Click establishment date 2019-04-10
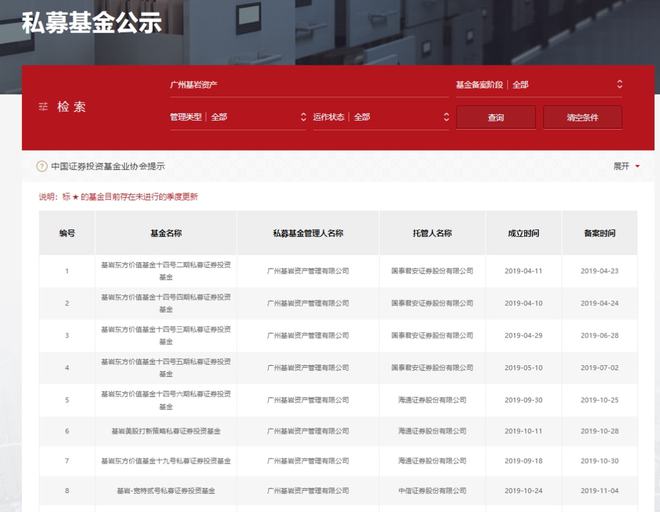 coord(524,303)
